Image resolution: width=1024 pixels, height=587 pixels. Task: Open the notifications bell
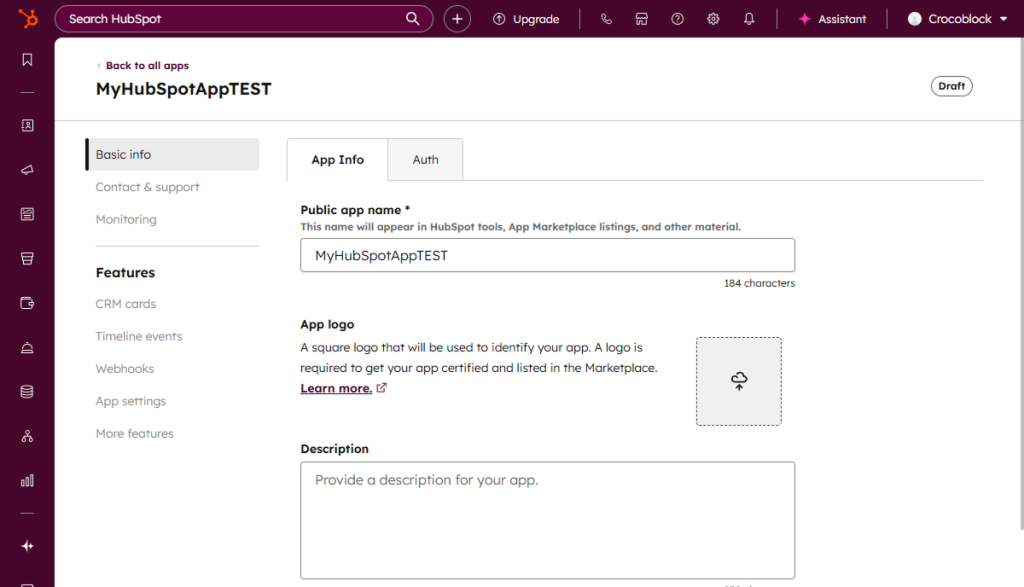[x=749, y=19]
